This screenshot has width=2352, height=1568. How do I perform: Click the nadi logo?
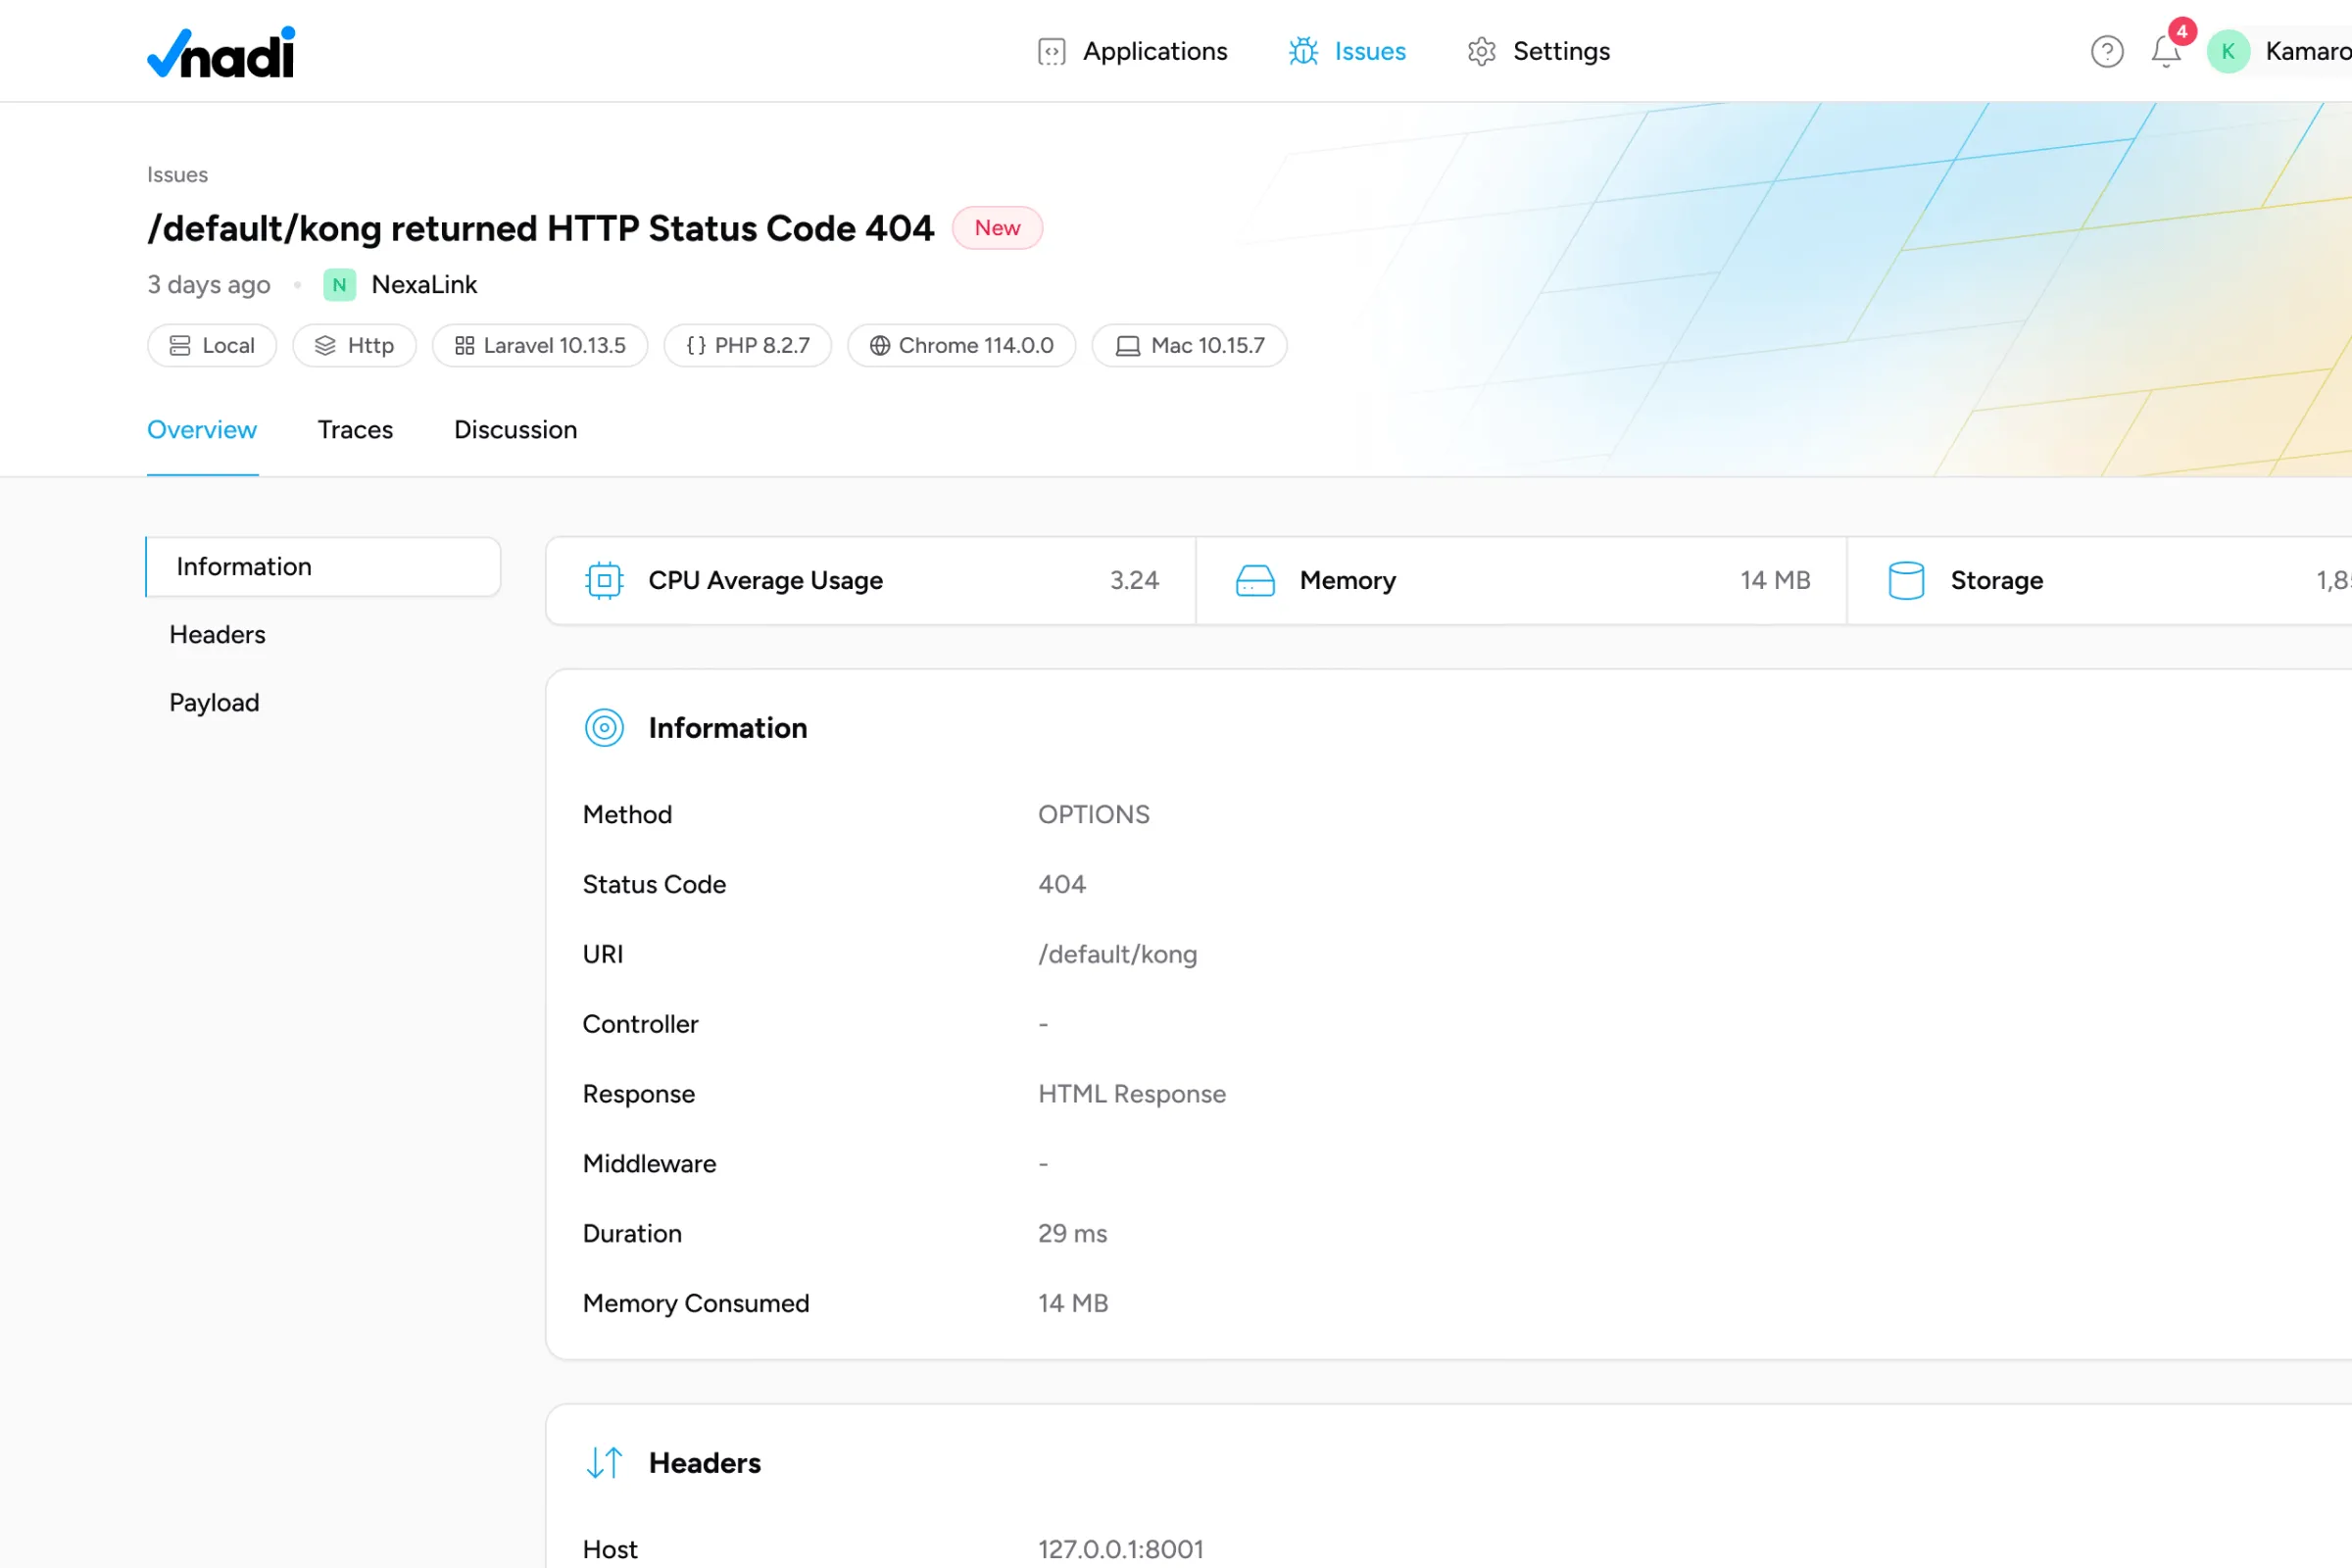click(221, 52)
